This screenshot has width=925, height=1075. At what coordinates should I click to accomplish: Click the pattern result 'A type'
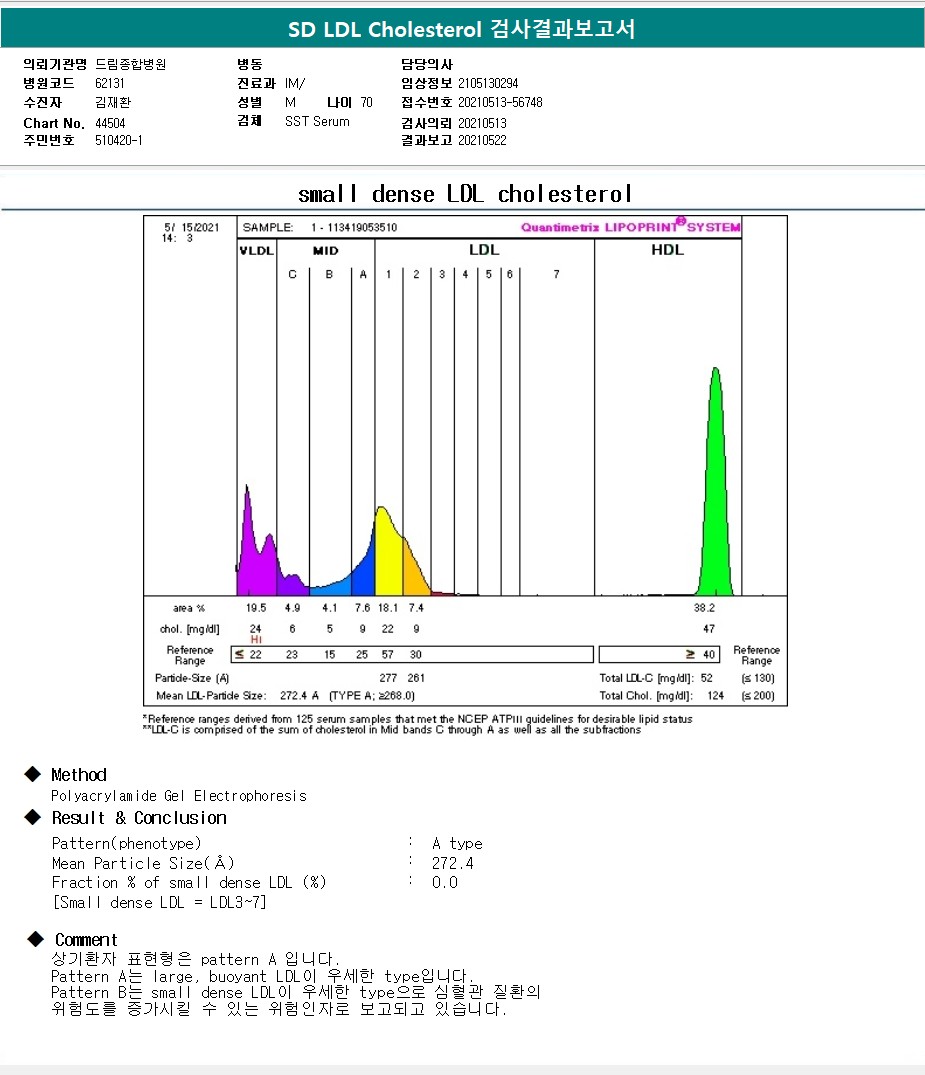click(457, 843)
